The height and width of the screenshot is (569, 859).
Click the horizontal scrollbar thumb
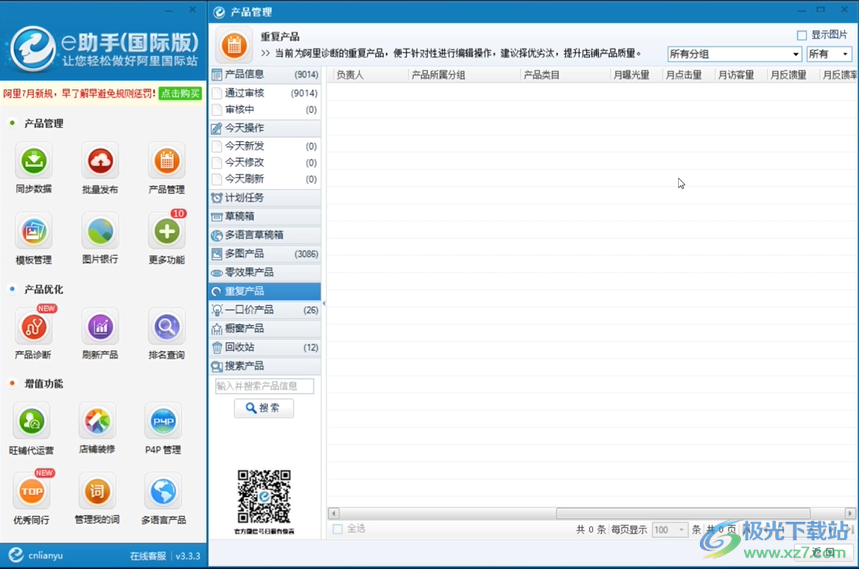pyautogui.click(x=683, y=514)
